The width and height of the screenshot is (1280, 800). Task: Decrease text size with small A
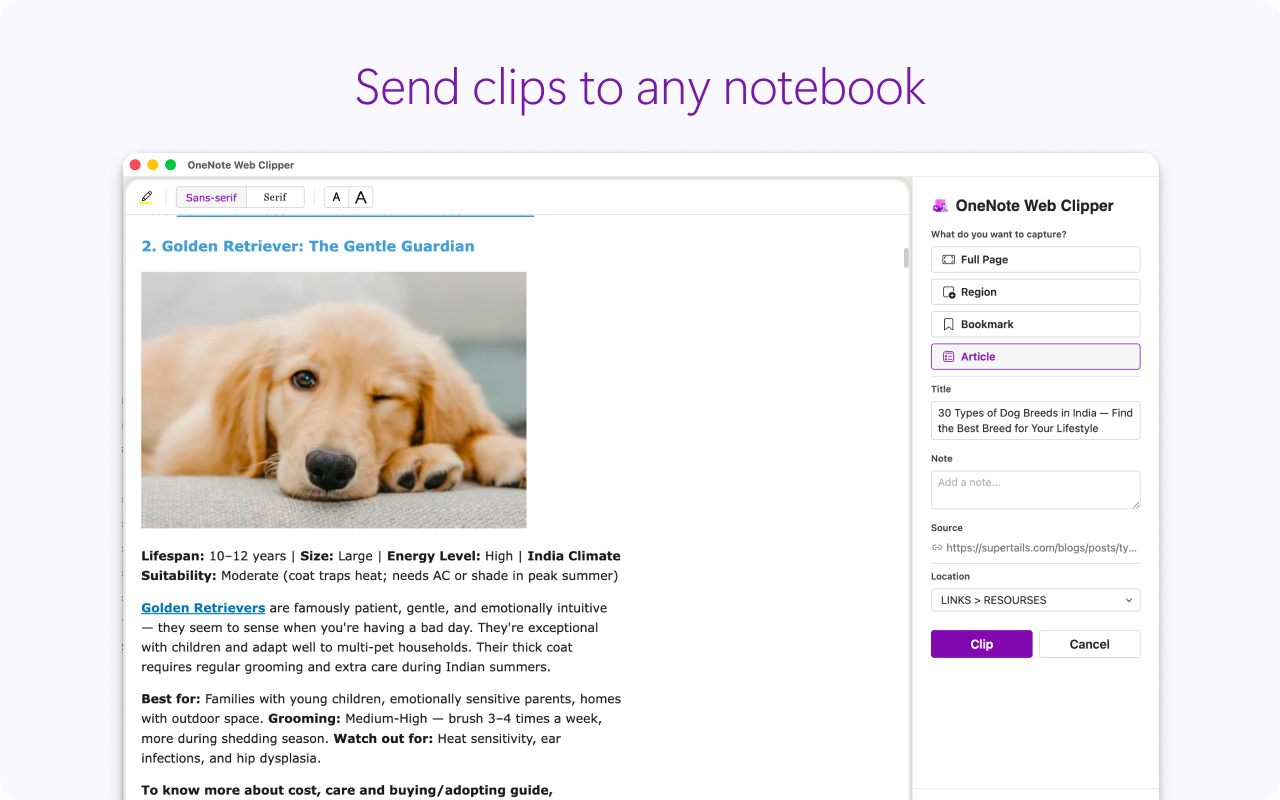(336, 197)
